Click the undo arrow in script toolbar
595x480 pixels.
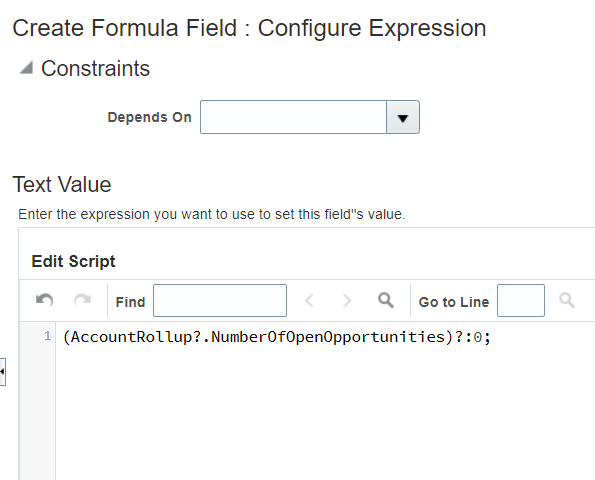pyautogui.click(x=44, y=300)
